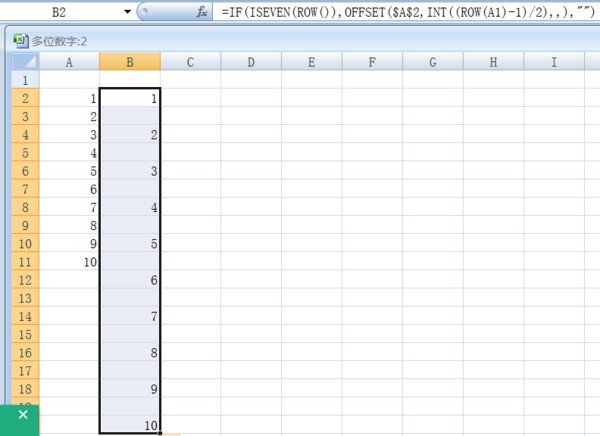600x436 pixels.
Task: Click cell A5 containing 4
Action: point(69,152)
